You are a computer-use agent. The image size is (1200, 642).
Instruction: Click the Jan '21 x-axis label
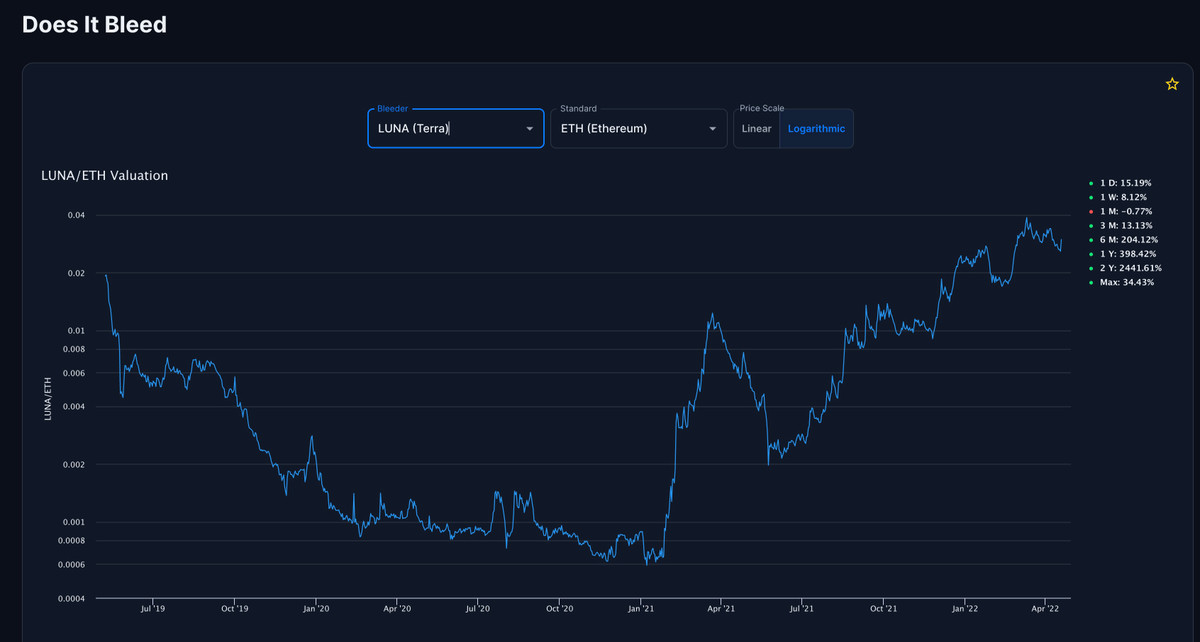pos(640,608)
